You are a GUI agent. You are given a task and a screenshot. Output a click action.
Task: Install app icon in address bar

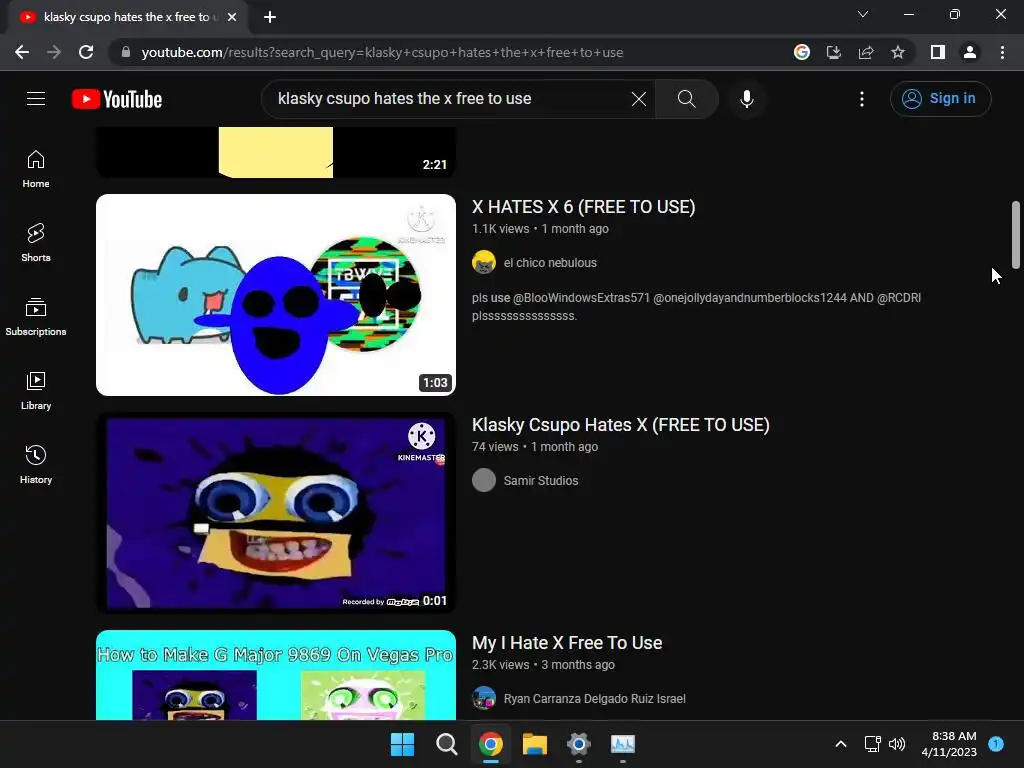(x=834, y=52)
